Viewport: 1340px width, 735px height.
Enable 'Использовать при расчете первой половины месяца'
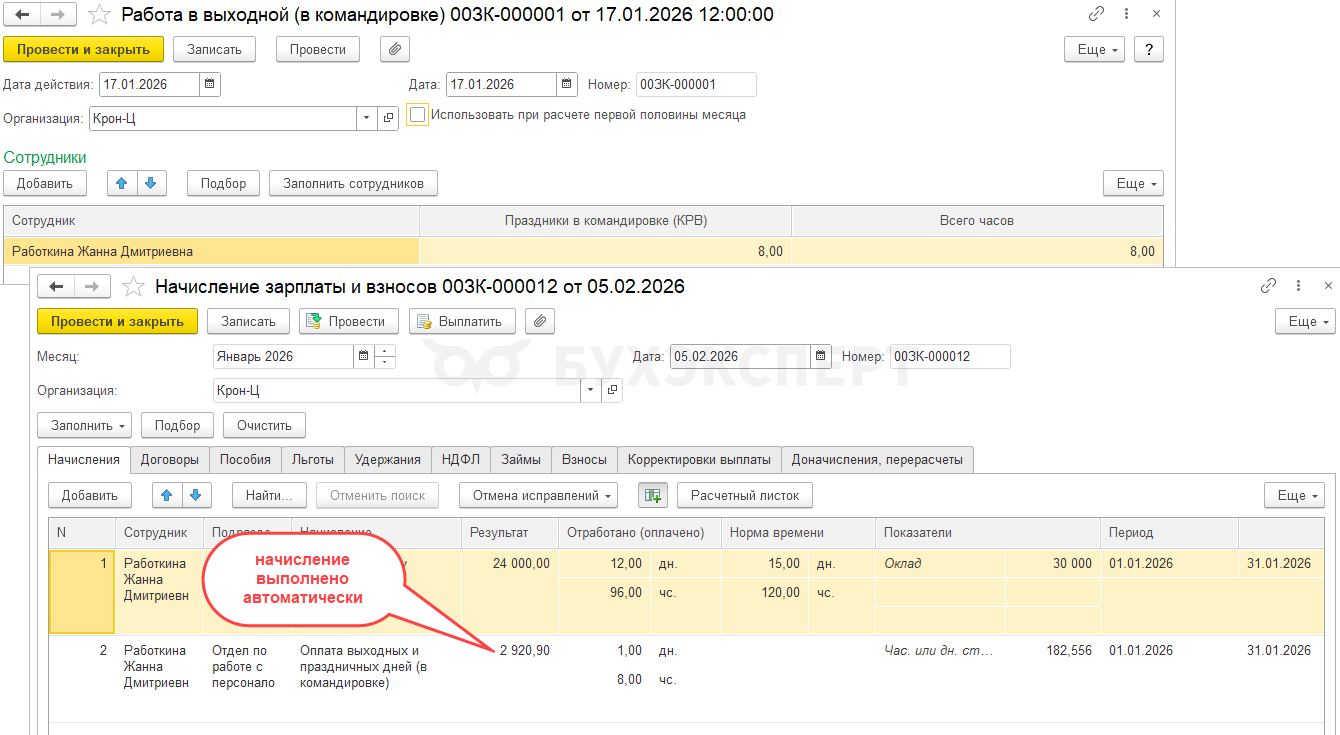(418, 115)
